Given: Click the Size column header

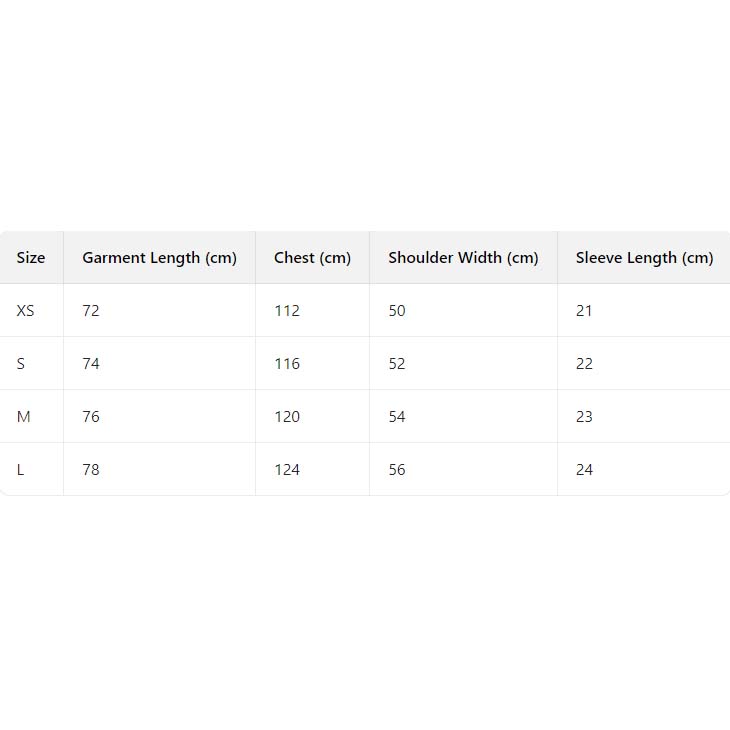Looking at the screenshot, I should click(31, 258).
